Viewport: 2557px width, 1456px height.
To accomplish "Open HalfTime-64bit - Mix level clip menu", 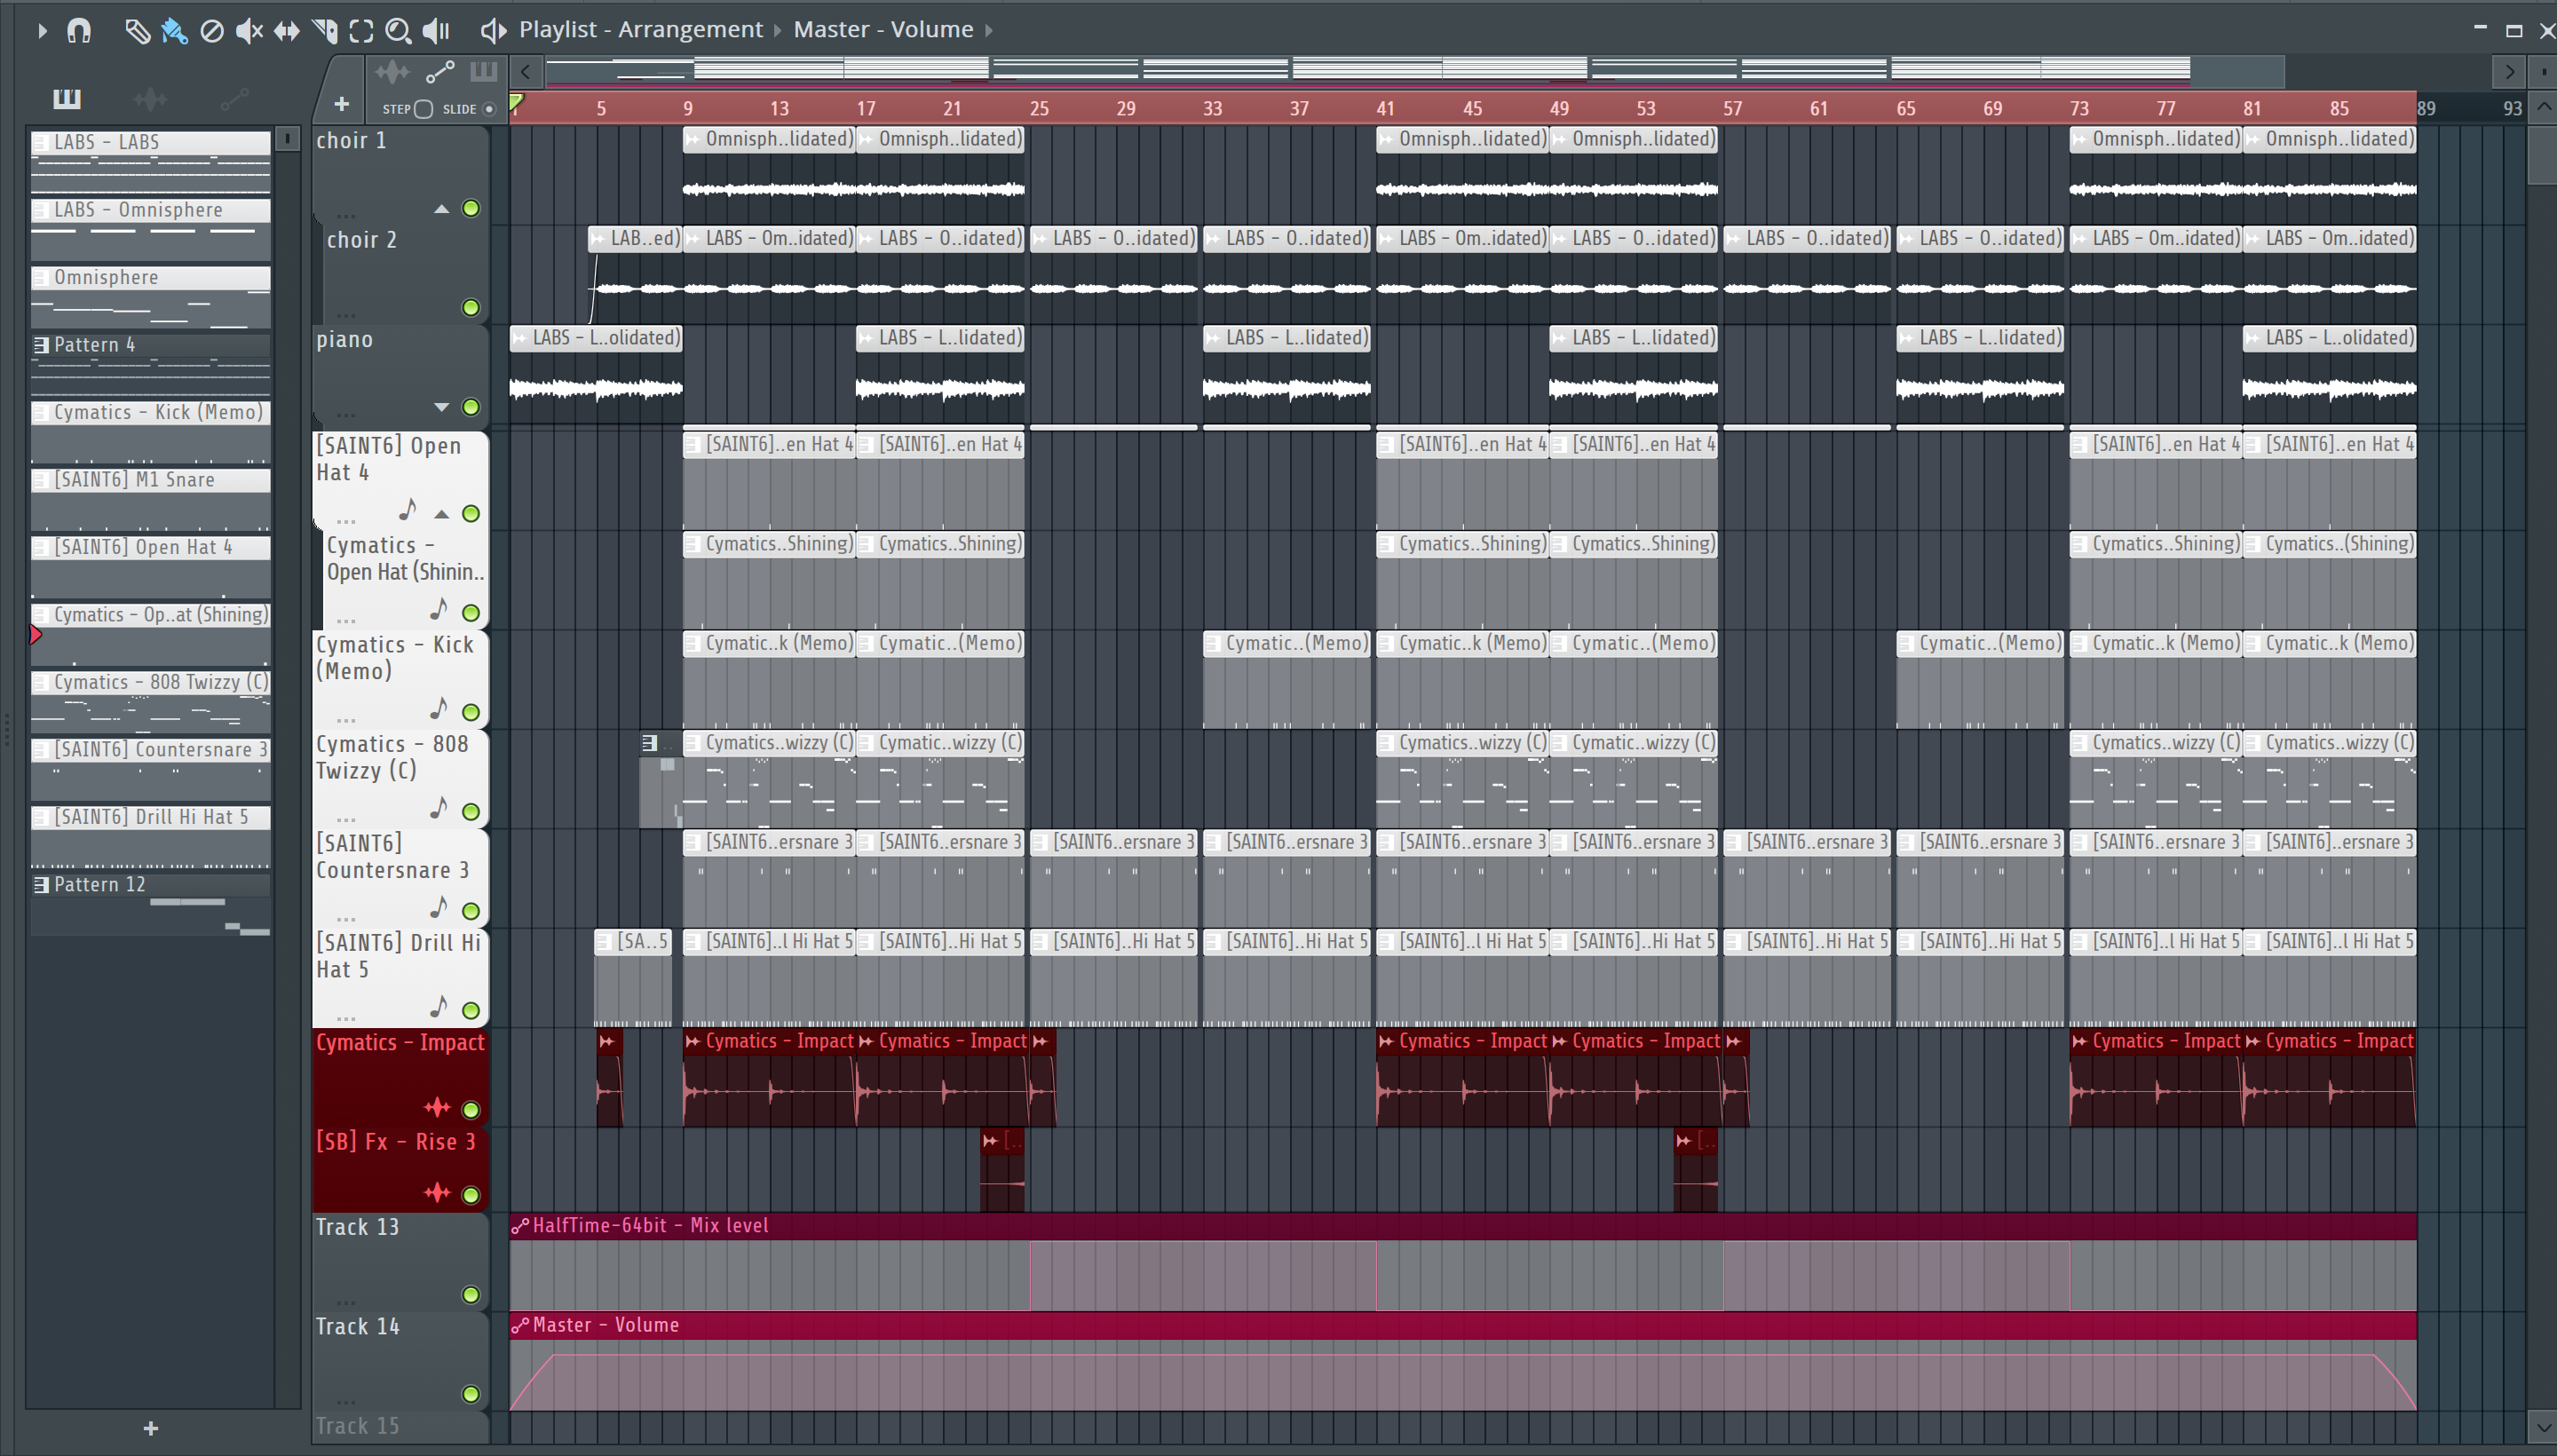I will coord(520,1227).
